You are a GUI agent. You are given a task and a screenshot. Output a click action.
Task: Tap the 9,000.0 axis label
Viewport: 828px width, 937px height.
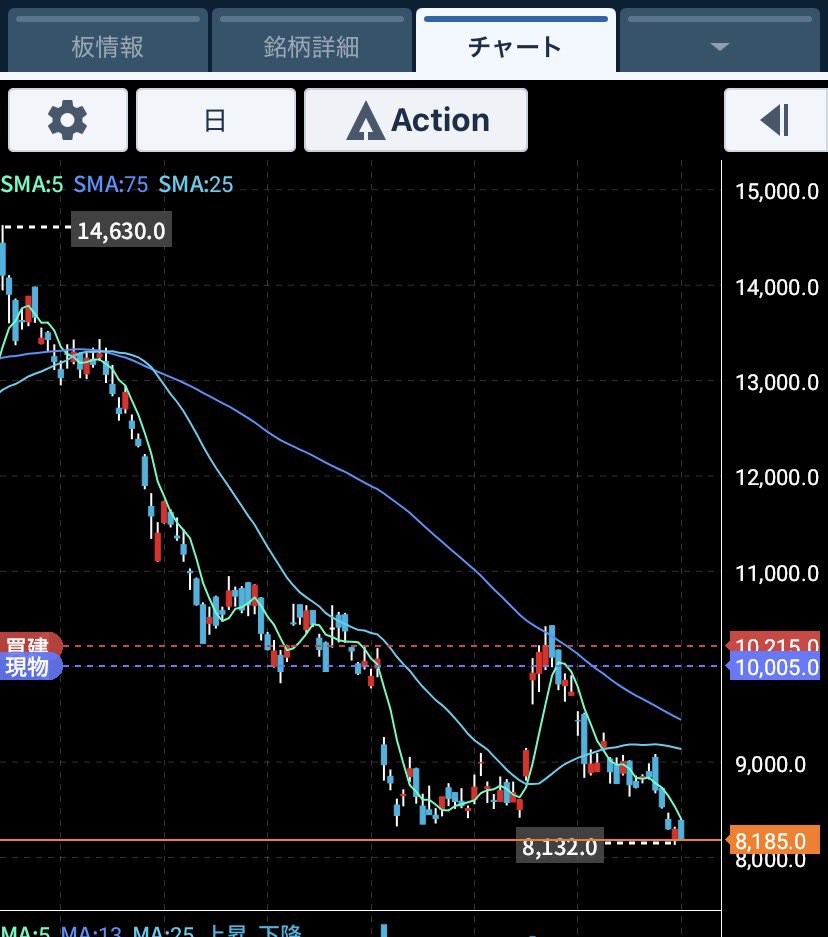pos(771,764)
